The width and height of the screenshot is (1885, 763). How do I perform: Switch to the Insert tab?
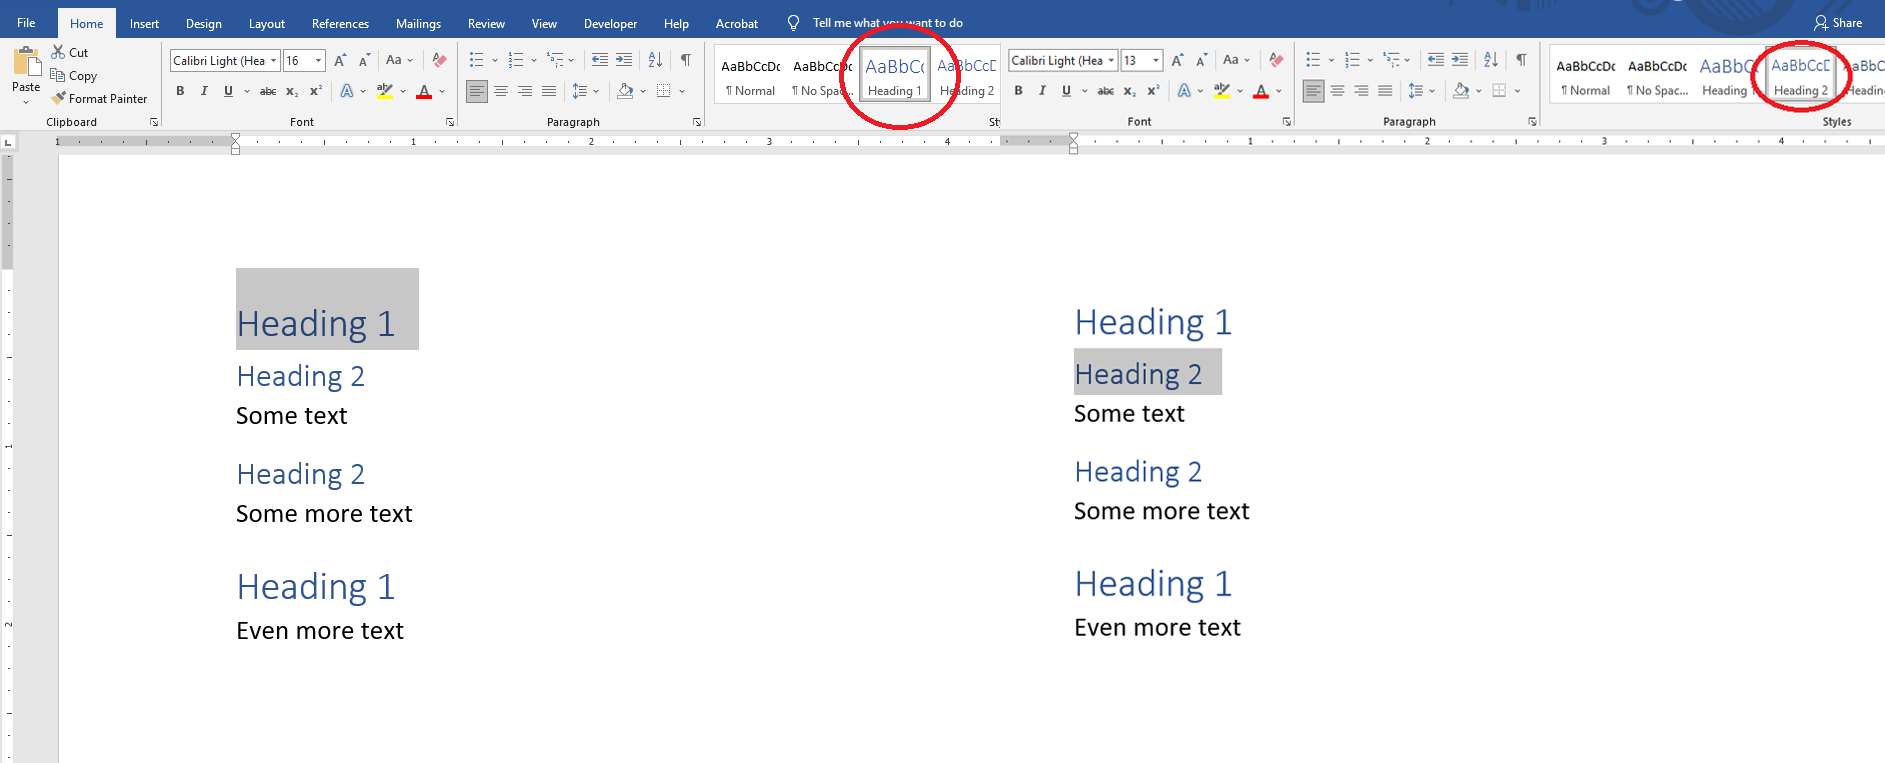tap(144, 23)
